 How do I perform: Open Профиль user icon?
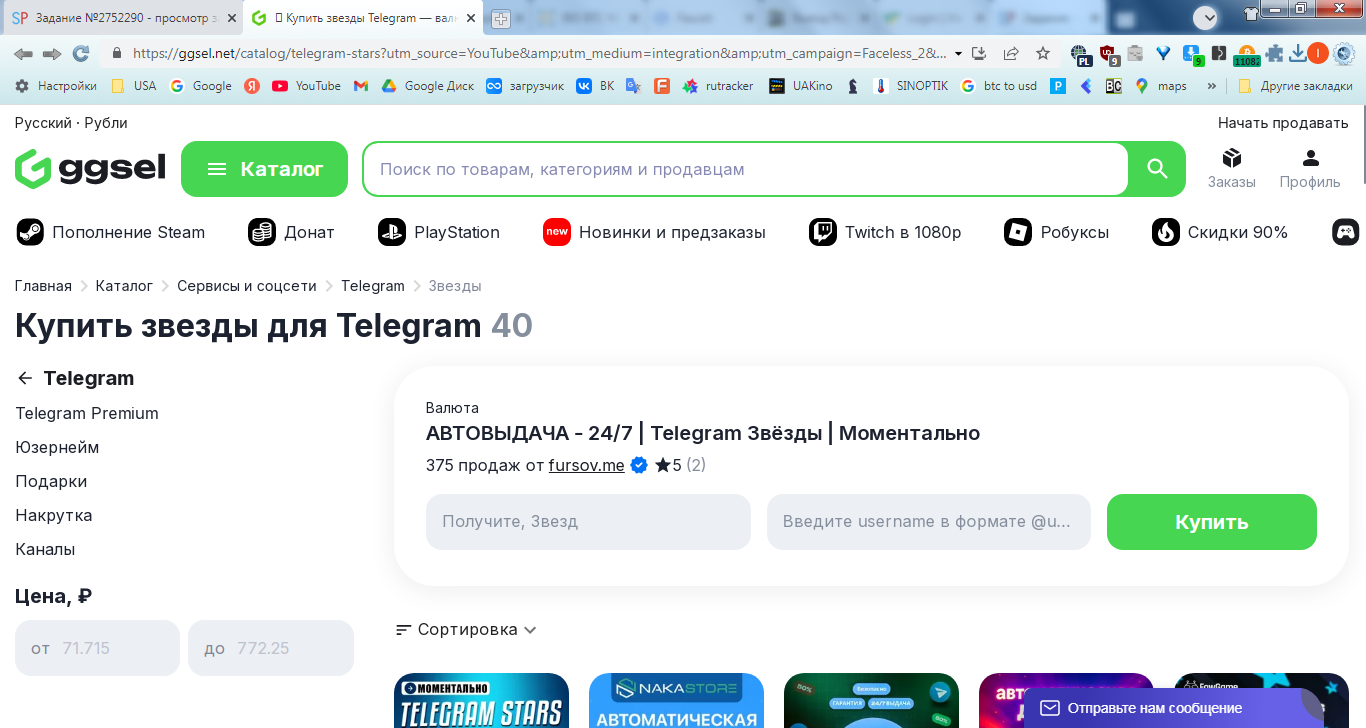[x=1310, y=168]
